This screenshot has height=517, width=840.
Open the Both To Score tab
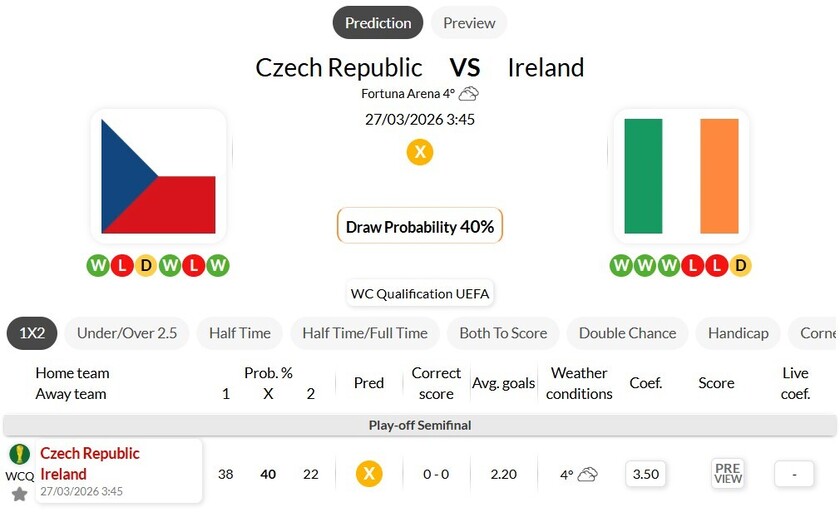point(503,333)
